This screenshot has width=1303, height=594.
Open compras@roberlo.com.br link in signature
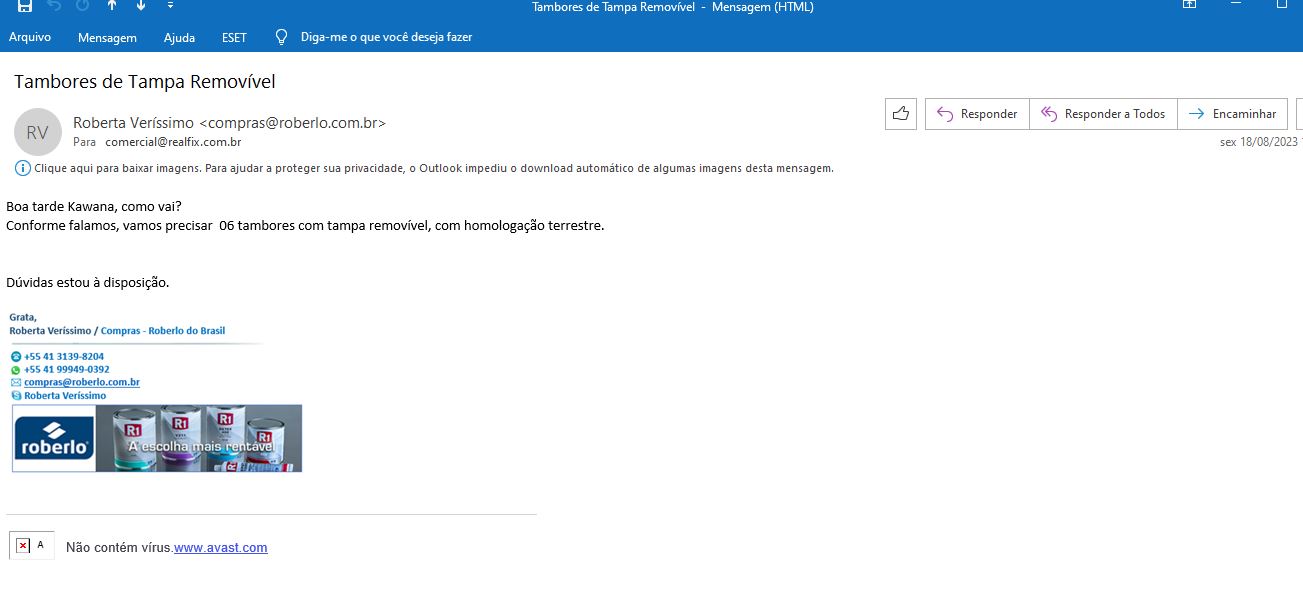click(x=81, y=382)
